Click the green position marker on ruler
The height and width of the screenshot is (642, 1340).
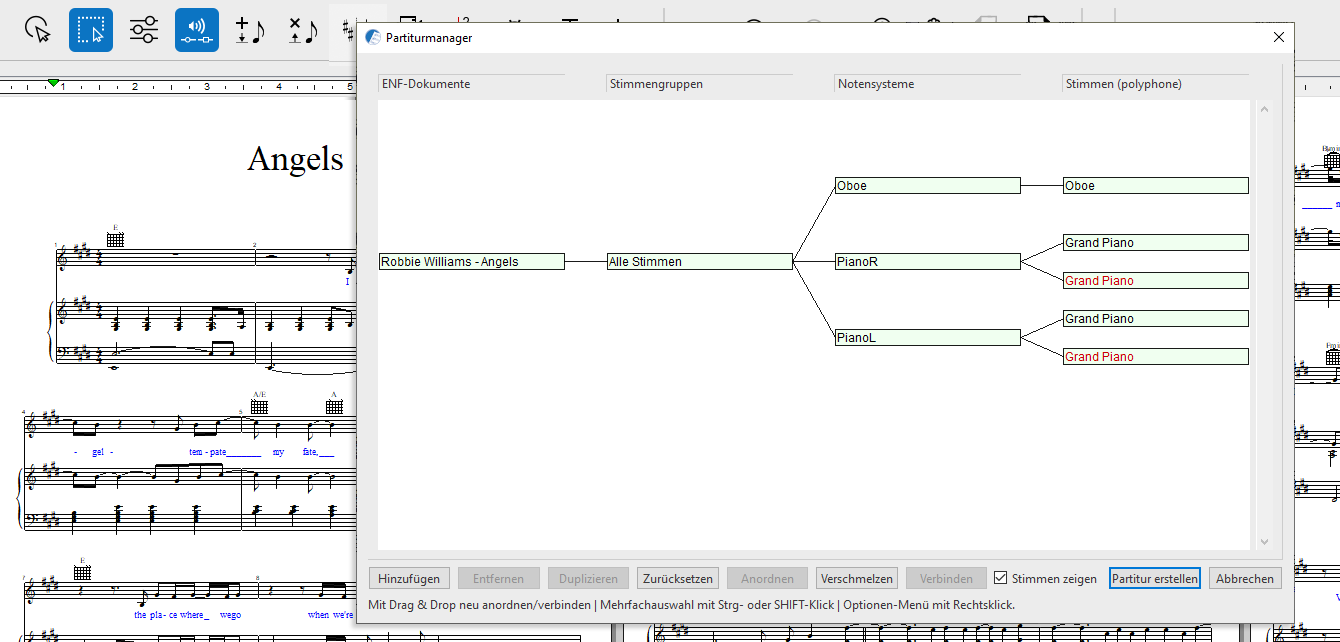54,82
